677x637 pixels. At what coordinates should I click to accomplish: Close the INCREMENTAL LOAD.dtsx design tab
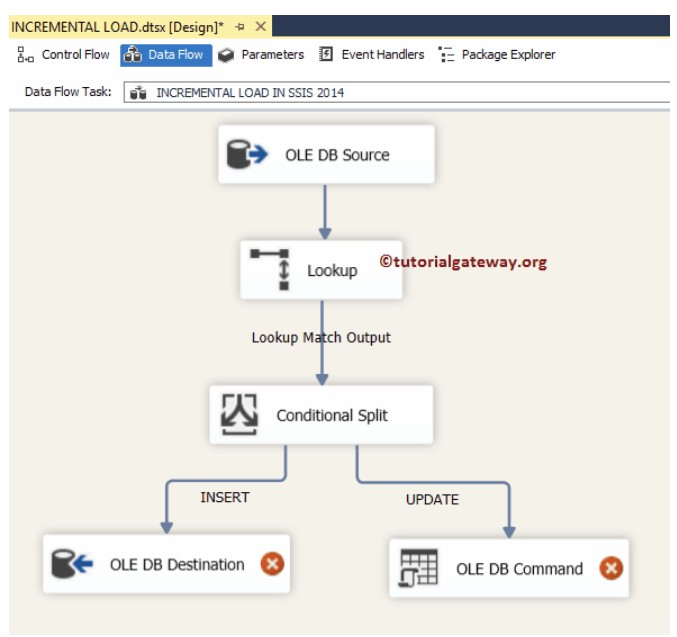[x=261, y=27]
